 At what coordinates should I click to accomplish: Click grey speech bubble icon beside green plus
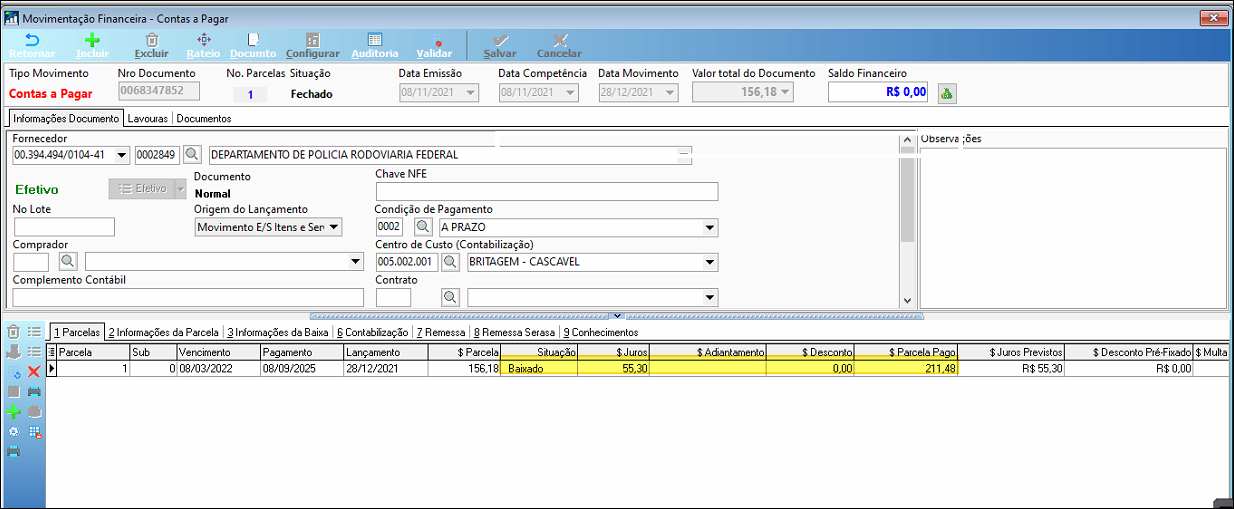pos(33,411)
